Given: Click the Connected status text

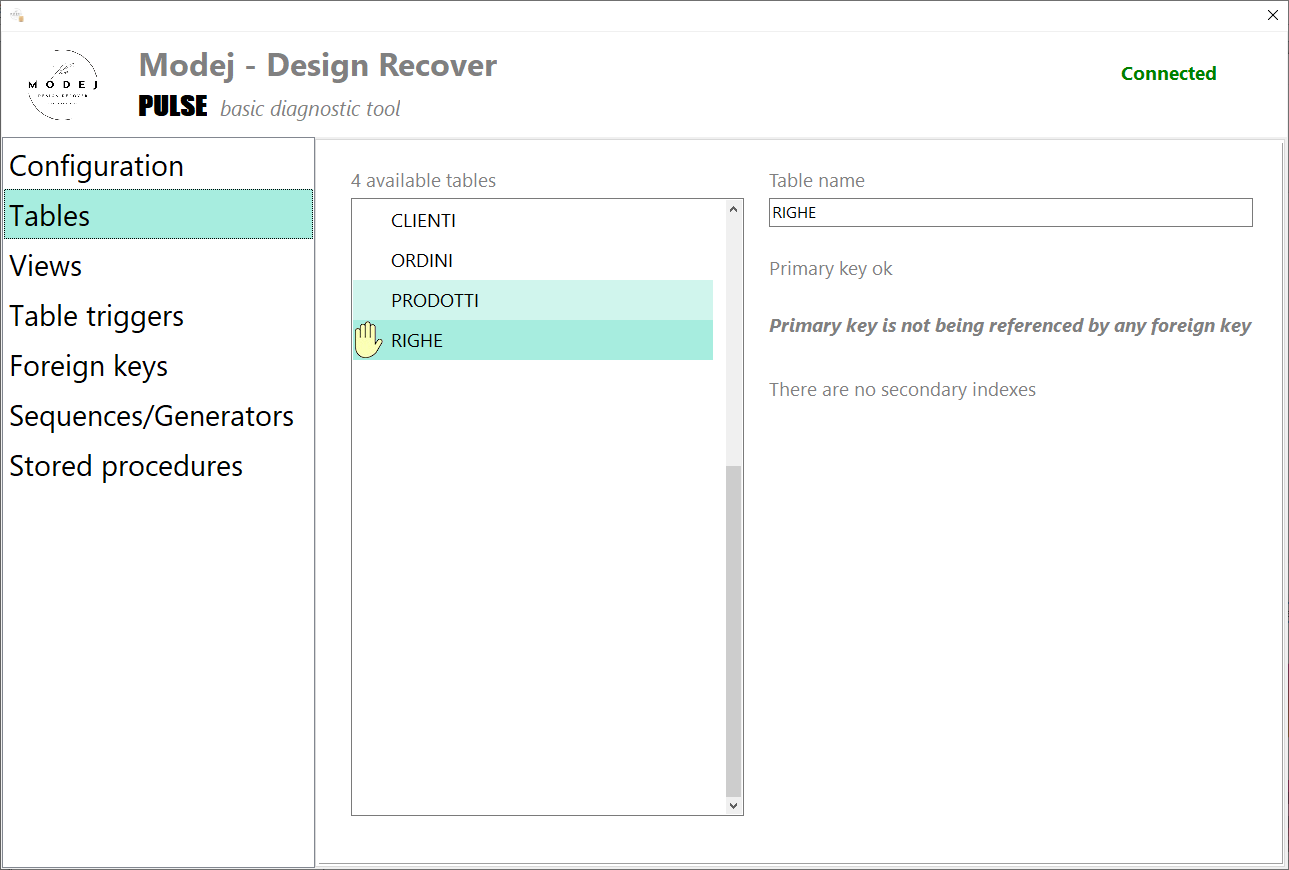Looking at the screenshot, I should 1168,73.
